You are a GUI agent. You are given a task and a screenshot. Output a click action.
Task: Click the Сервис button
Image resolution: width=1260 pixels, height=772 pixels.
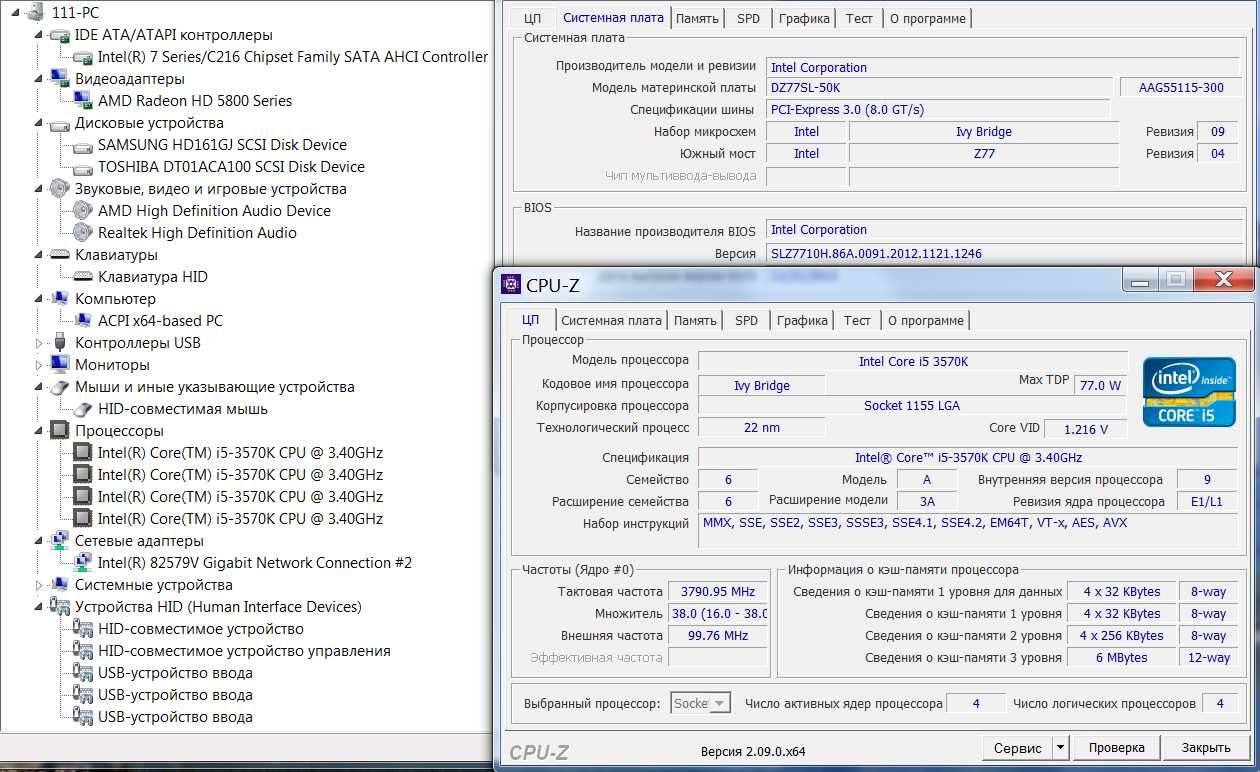point(1018,747)
